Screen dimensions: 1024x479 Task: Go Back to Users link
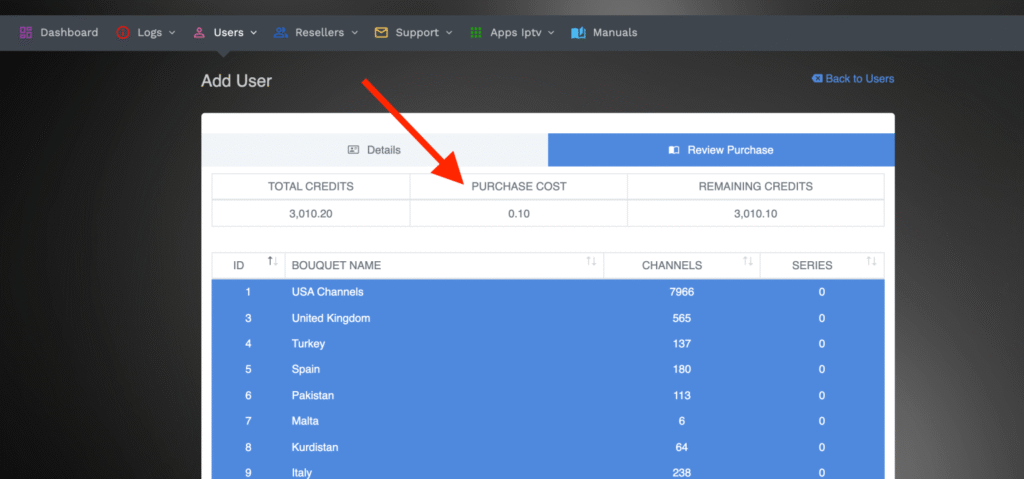(x=853, y=78)
